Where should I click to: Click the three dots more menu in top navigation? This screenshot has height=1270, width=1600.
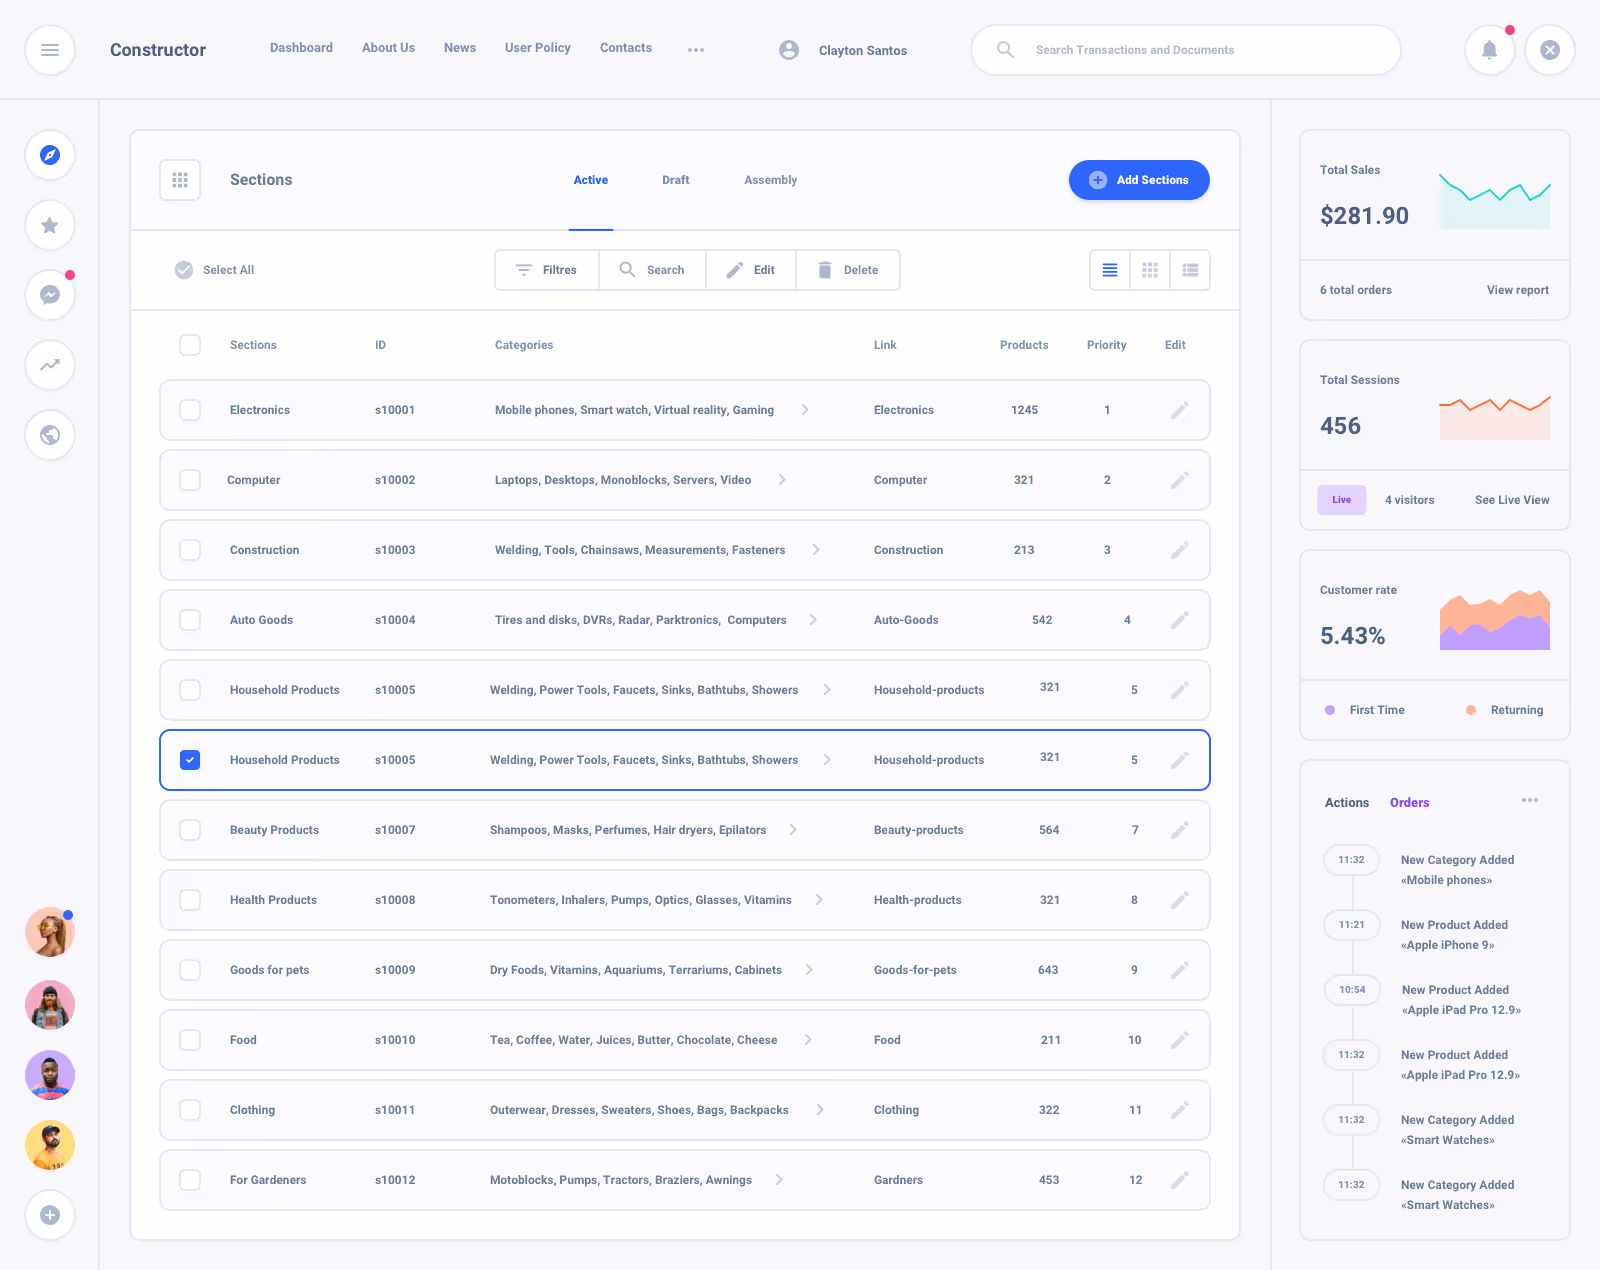[x=696, y=50]
